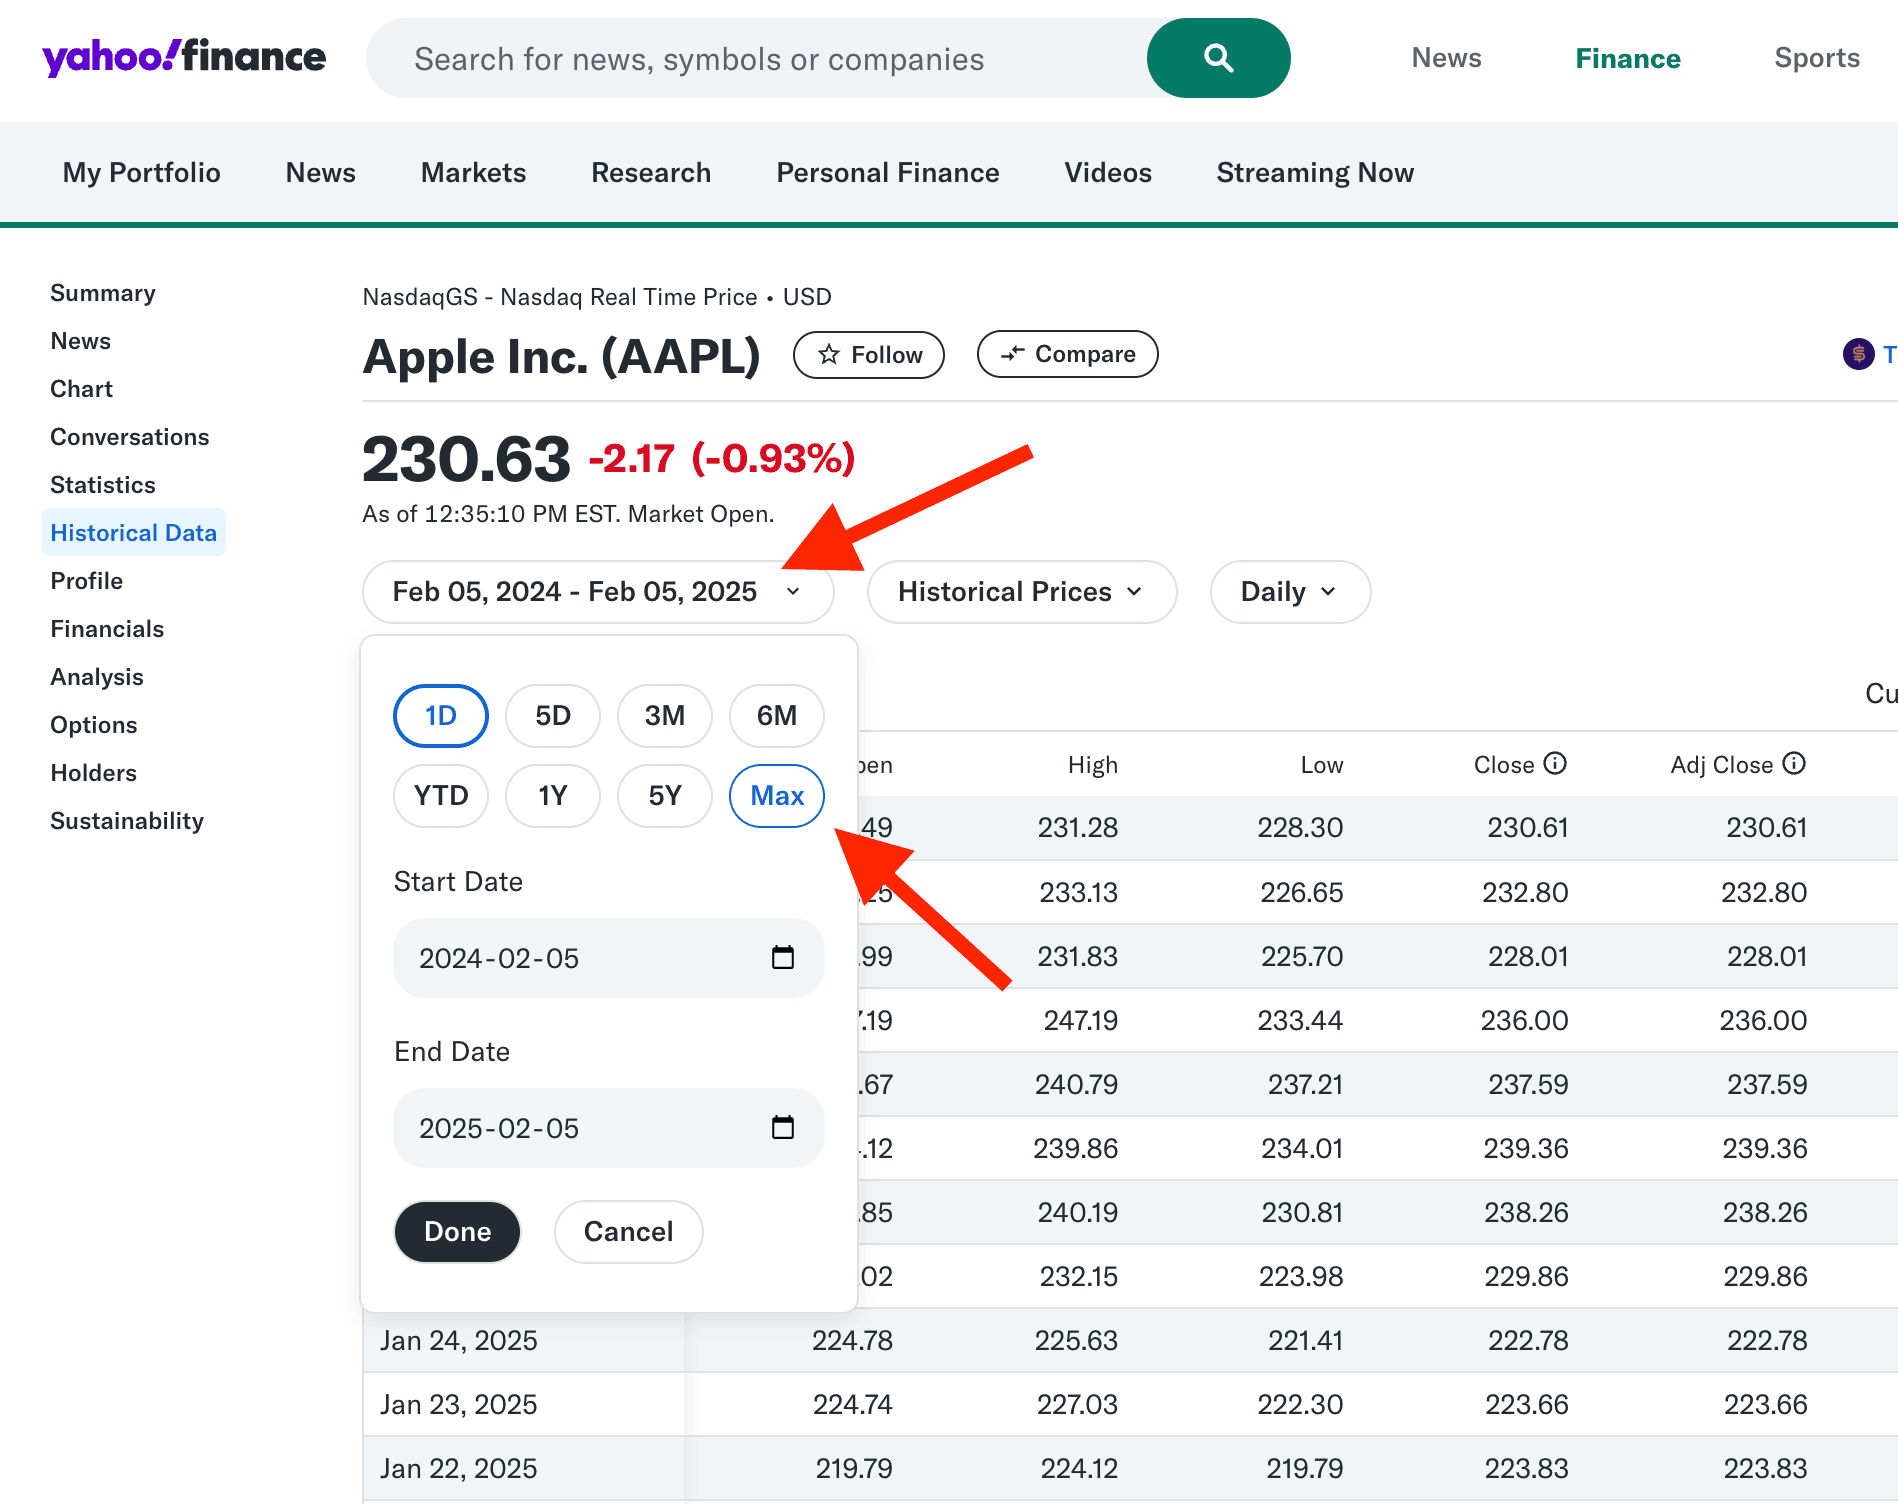This screenshot has height=1504, width=1898.
Task: Click the purple dollar badge icon
Action: click(1858, 354)
